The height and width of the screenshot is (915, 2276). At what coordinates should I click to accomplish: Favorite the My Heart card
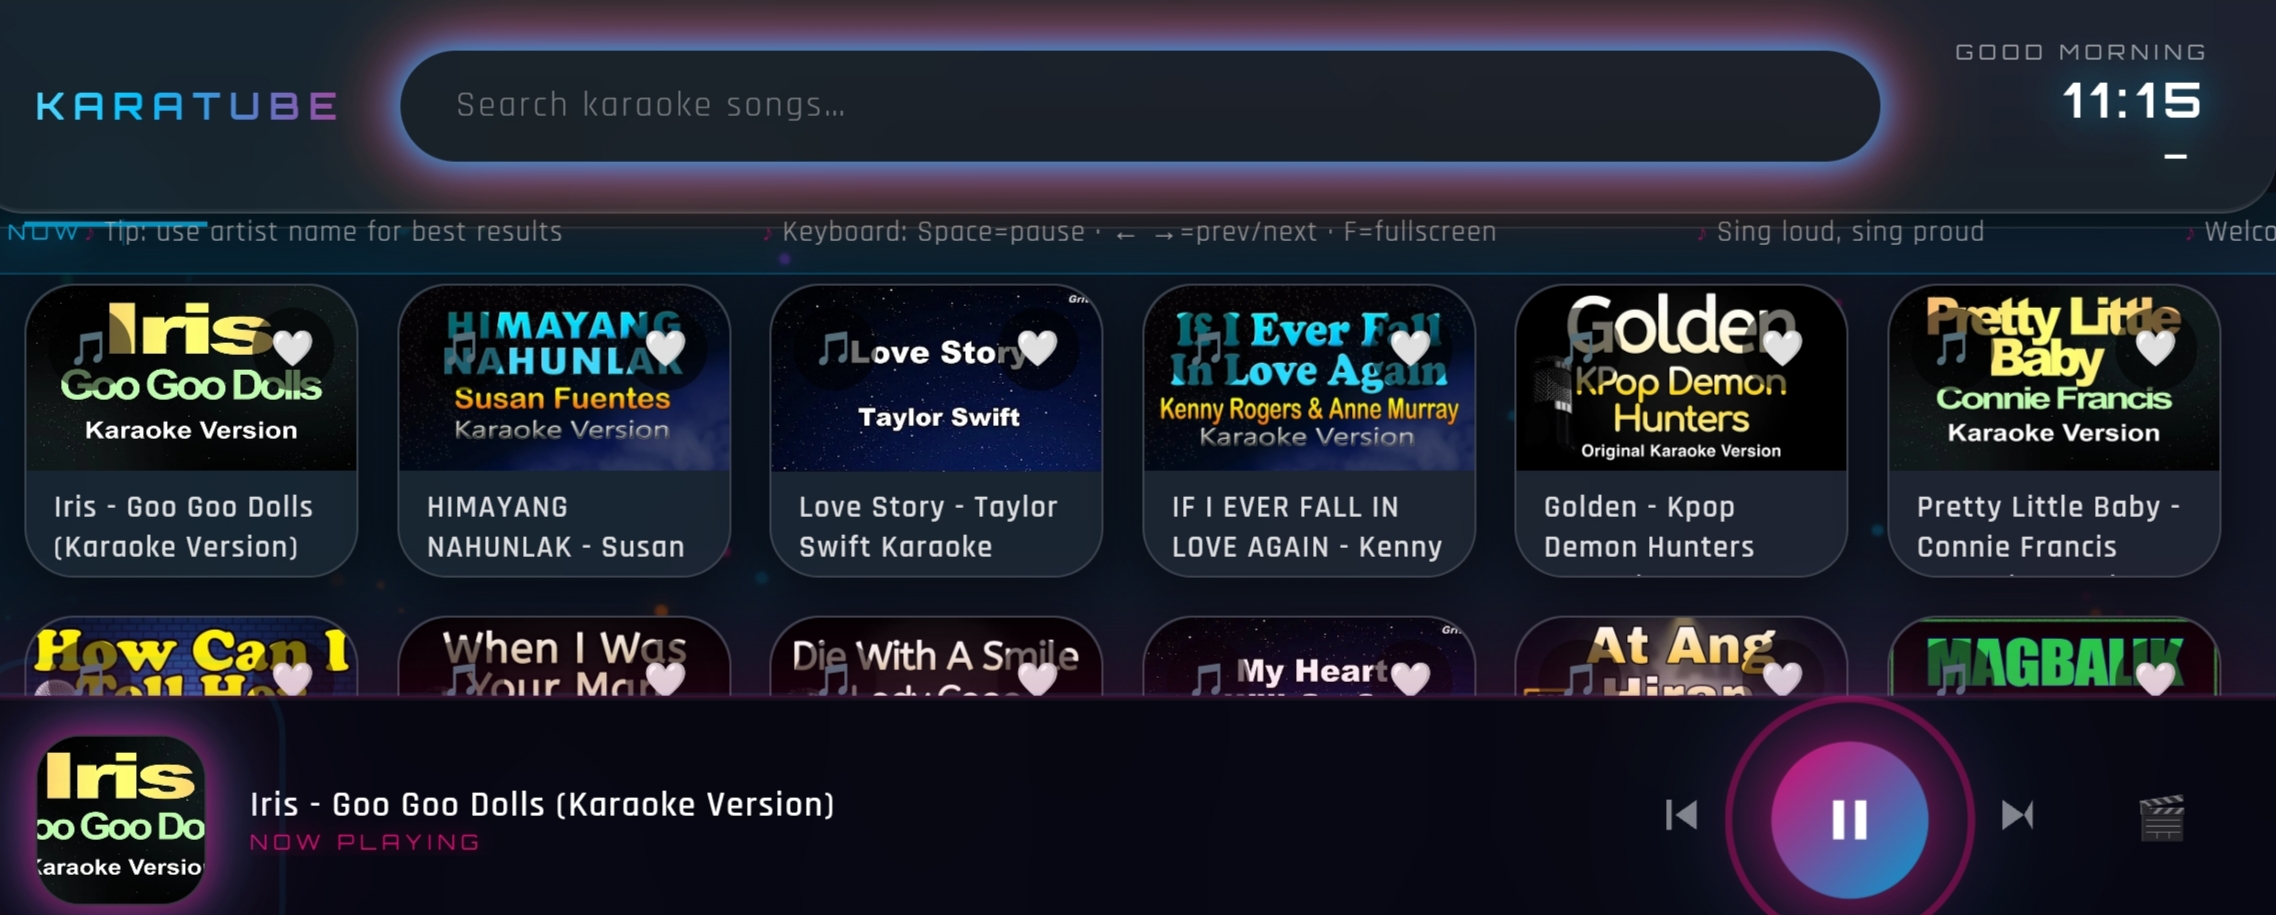1411,678
